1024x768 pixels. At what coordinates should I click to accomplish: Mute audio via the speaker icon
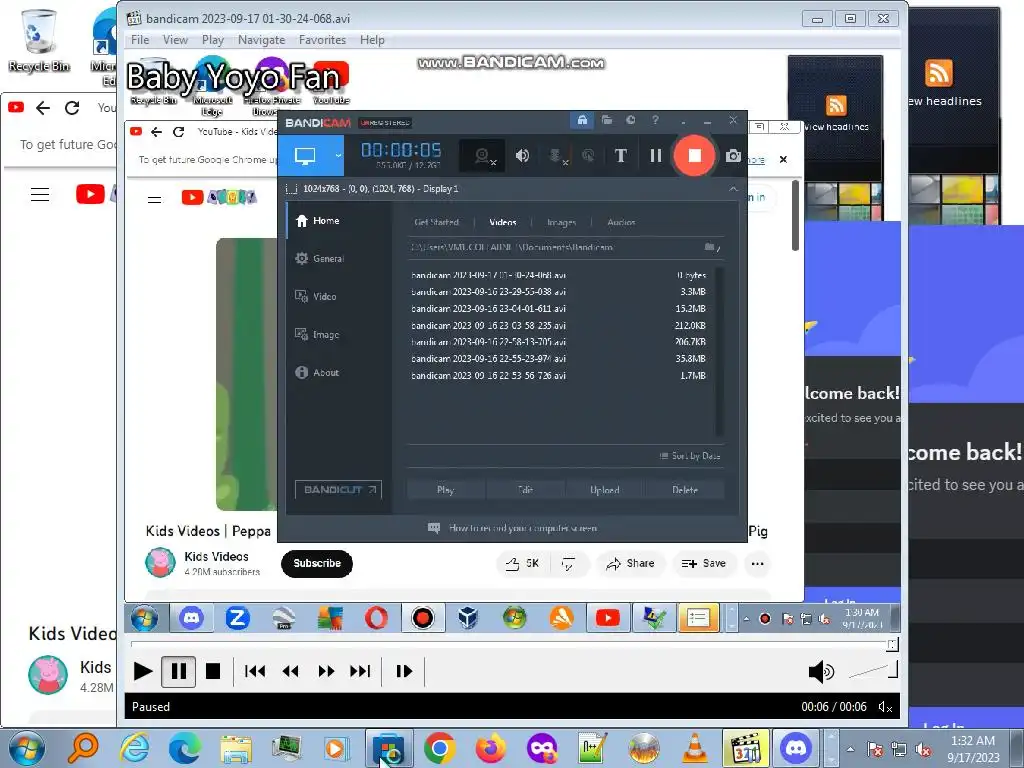point(821,671)
